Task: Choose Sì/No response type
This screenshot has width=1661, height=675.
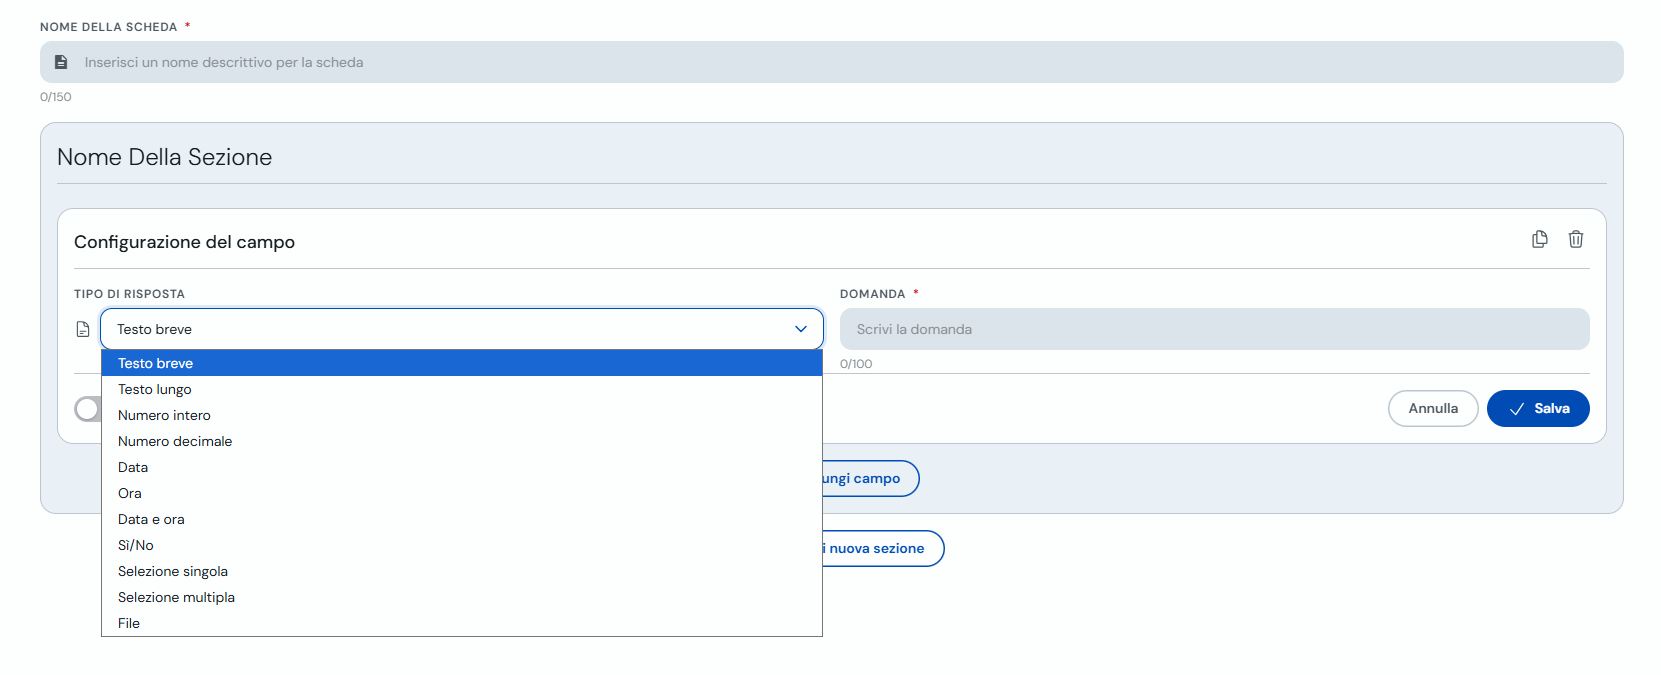Action: point(462,545)
